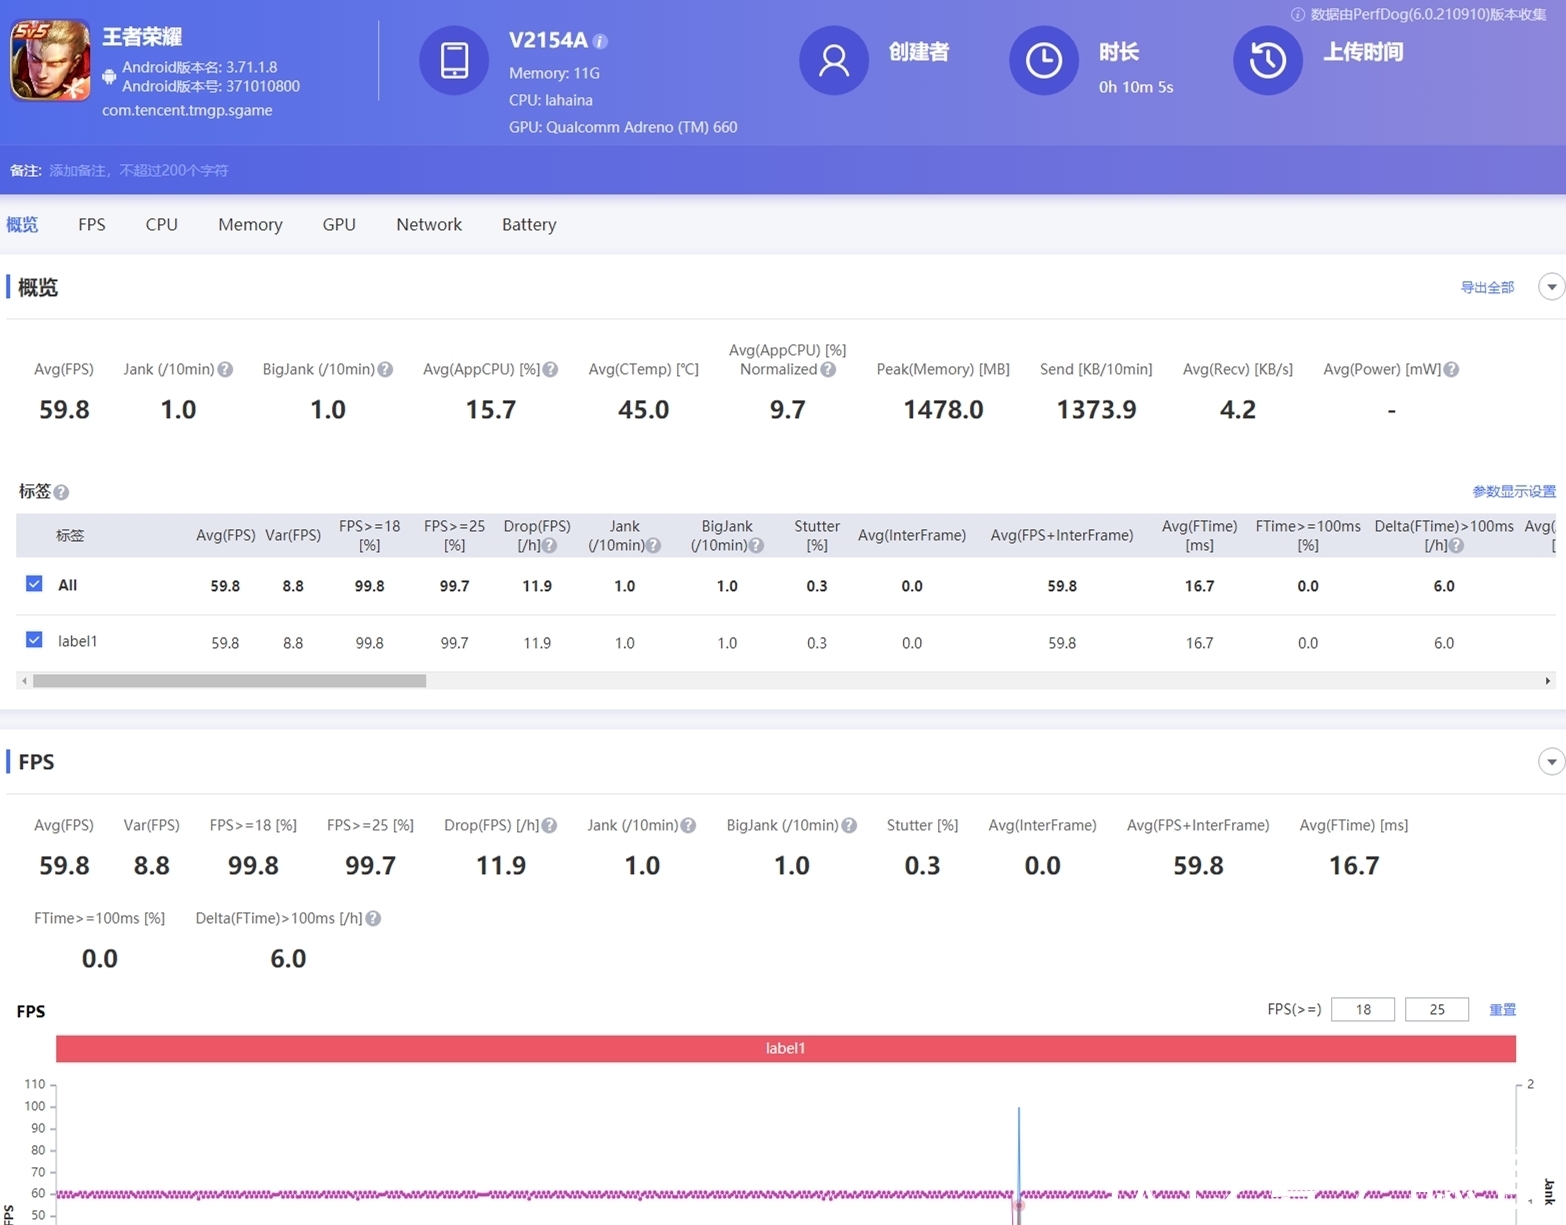1566x1225 pixels.
Task: Open help for BigJank (/10min) in overview
Action: coord(385,369)
